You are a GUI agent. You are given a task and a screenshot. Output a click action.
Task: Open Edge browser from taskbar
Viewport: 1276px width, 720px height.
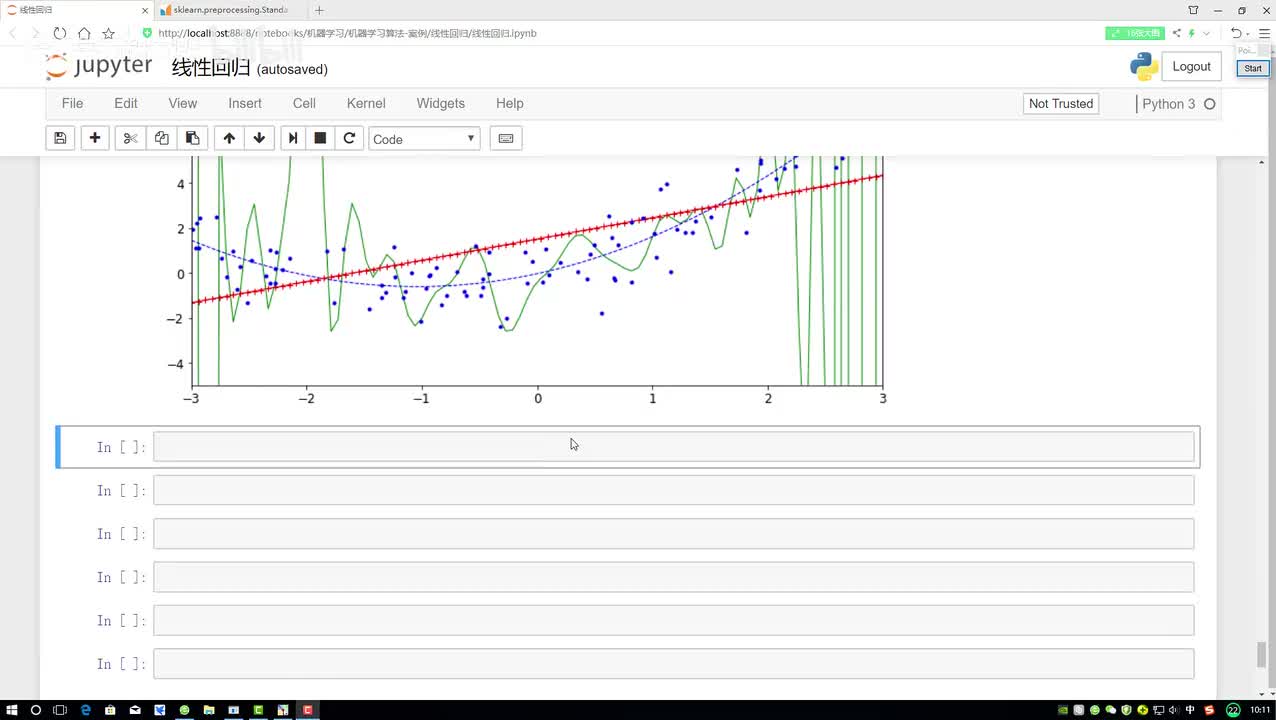pyautogui.click(x=85, y=710)
